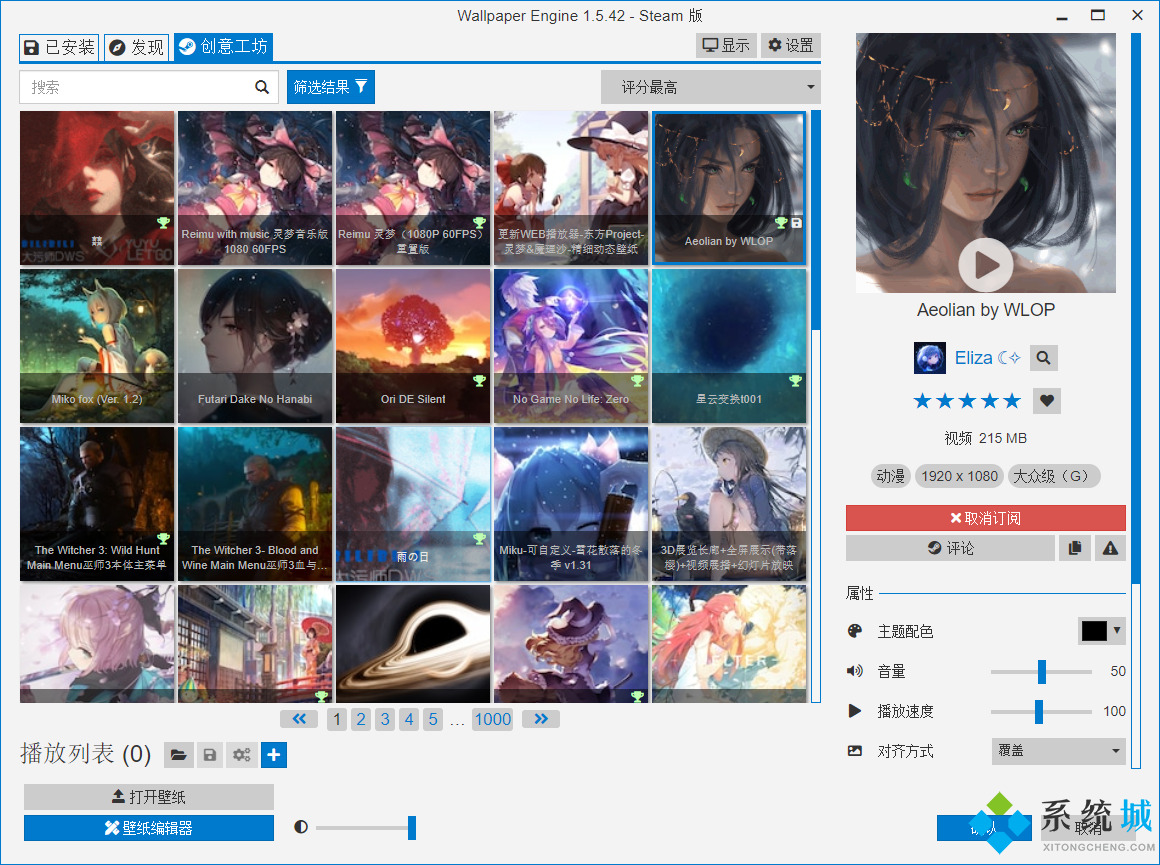
Task: Adjust the 音量 volume slider
Action: (x=1041, y=671)
